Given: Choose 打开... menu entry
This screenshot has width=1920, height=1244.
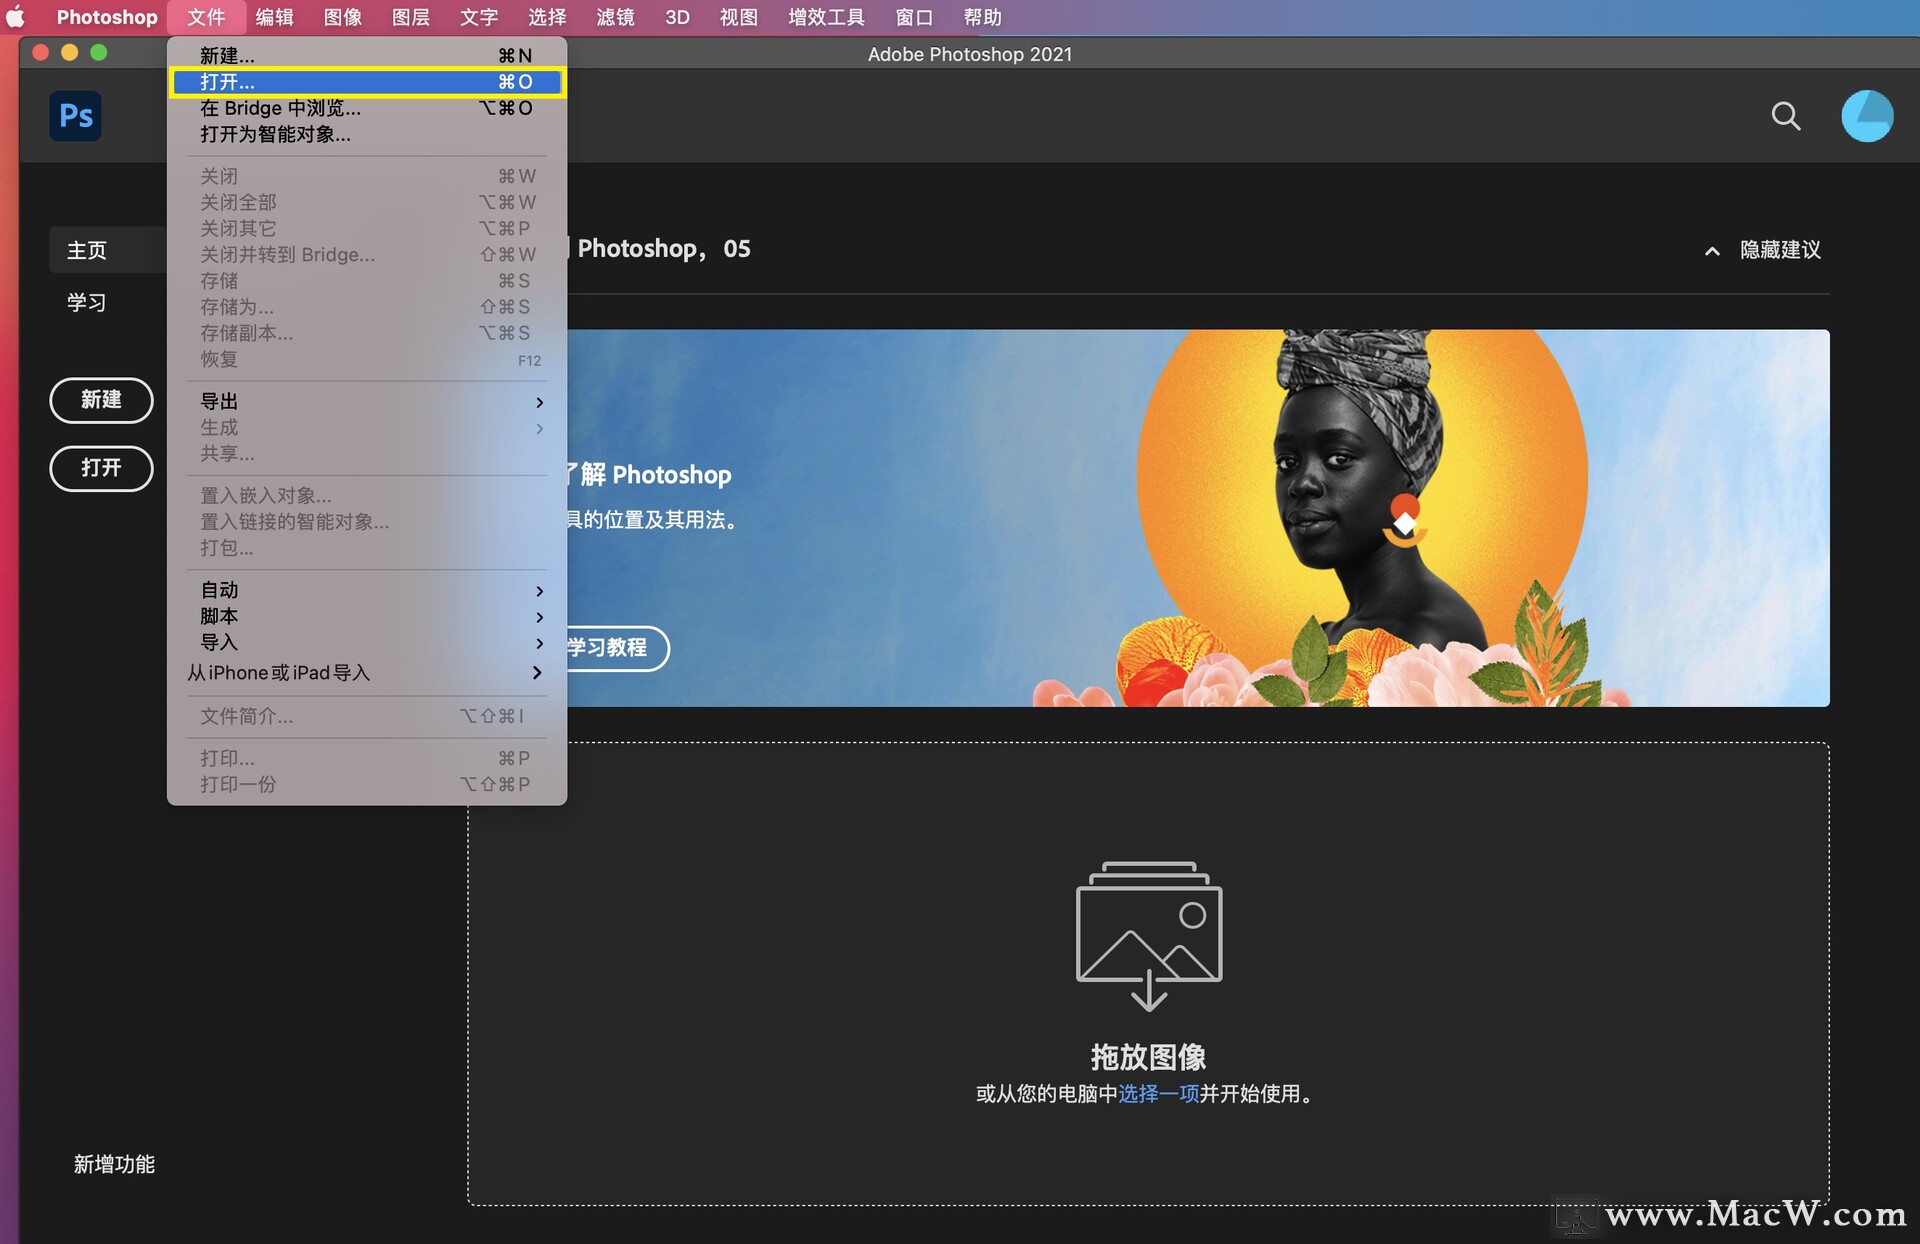Looking at the screenshot, I should [x=367, y=82].
